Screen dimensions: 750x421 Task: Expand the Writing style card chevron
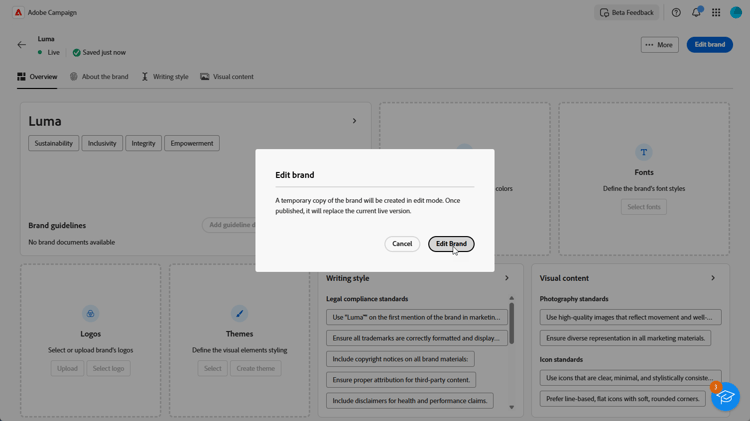[507, 278]
